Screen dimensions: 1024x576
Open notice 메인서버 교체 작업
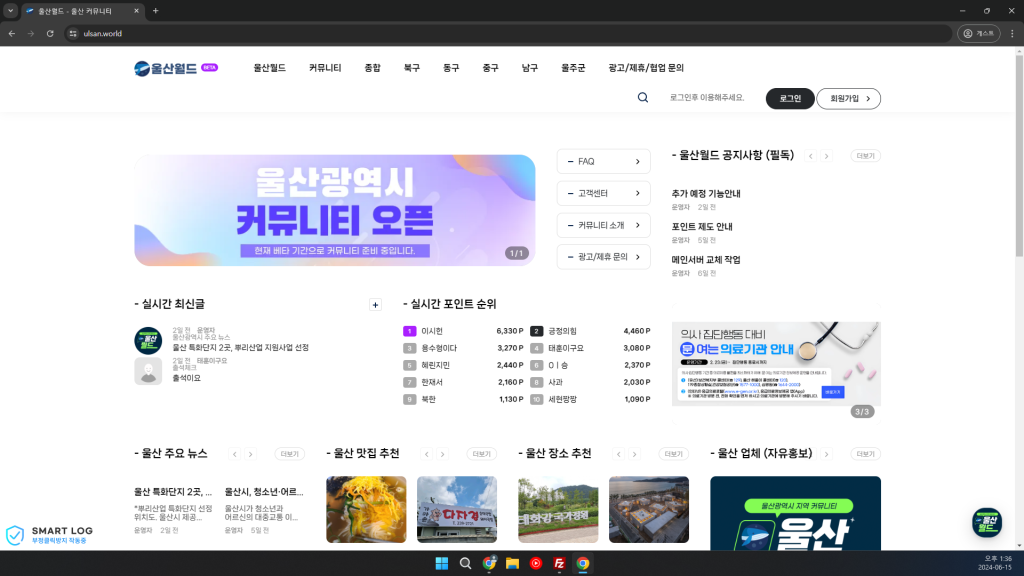(x=706, y=260)
